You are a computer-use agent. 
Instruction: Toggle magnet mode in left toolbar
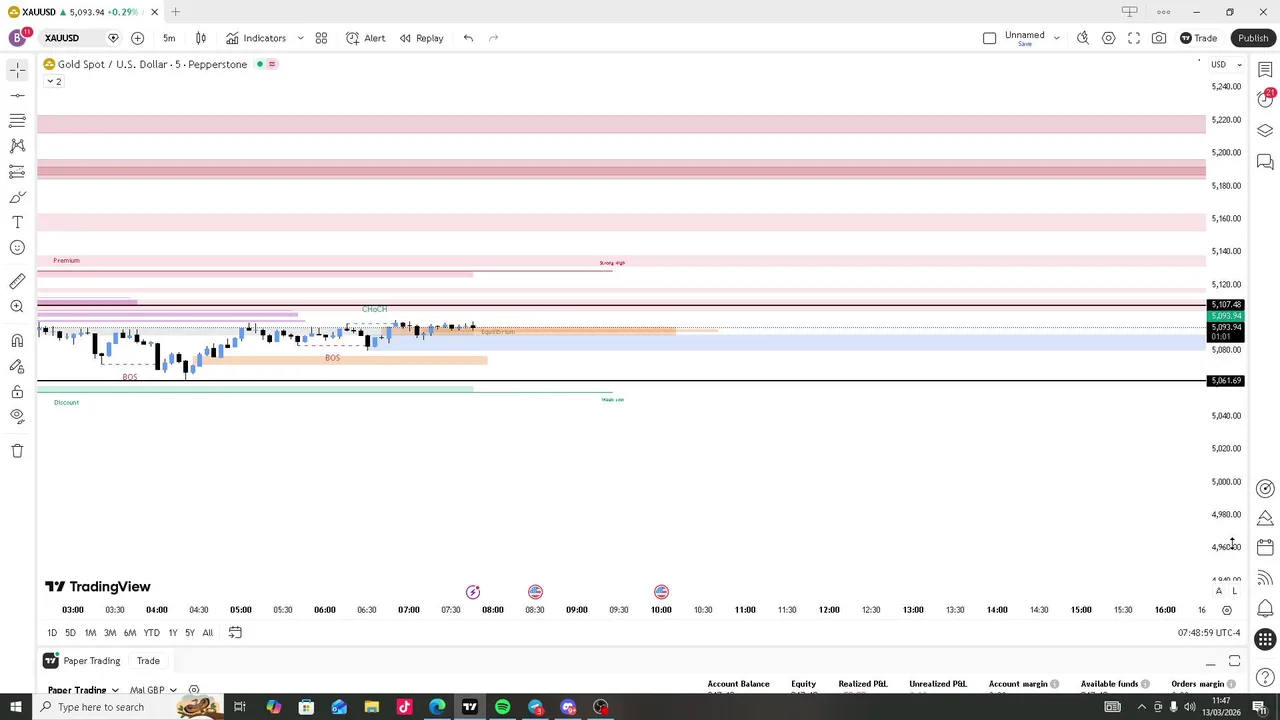coord(17,341)
